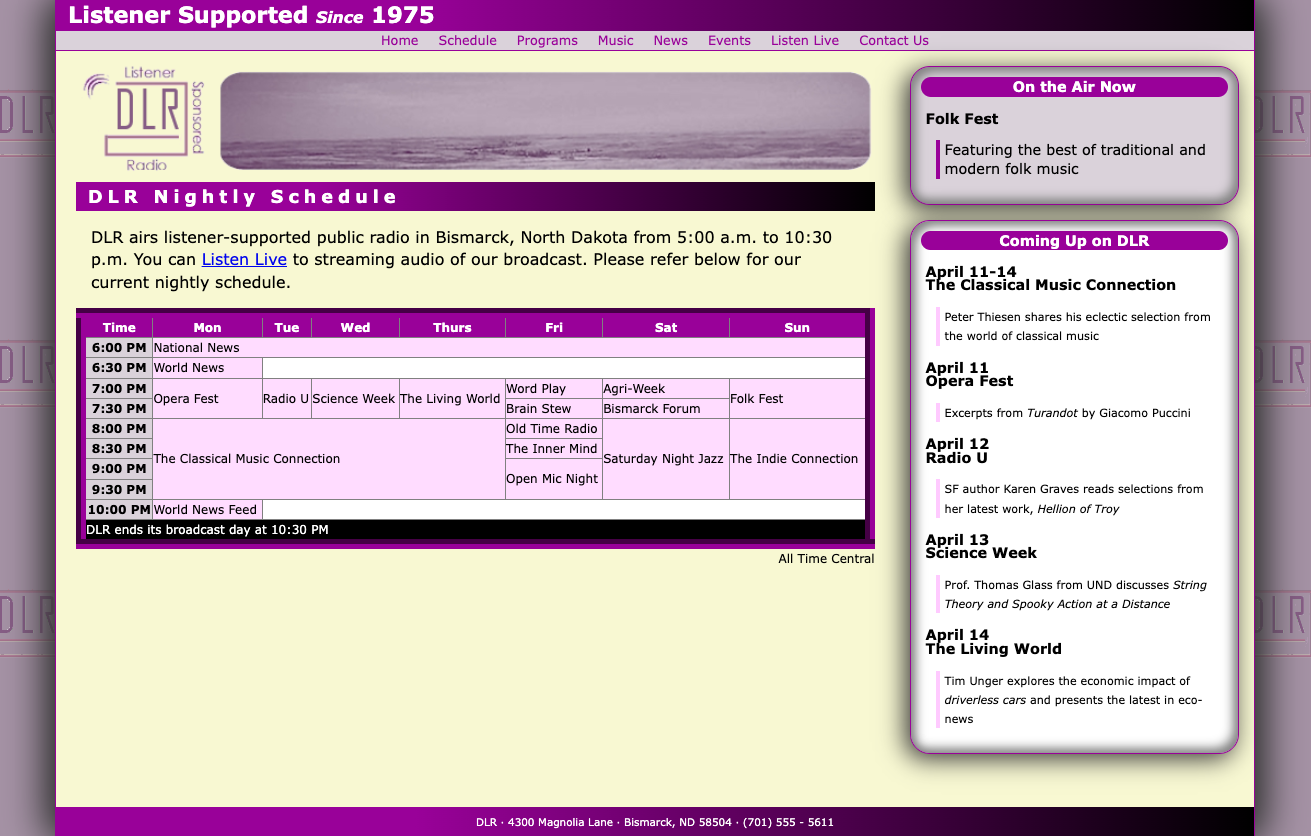This screenshot has height=836, width=1311.
Task: Follow the Listen Live link in the paragraph
Action: pos(244,260)
